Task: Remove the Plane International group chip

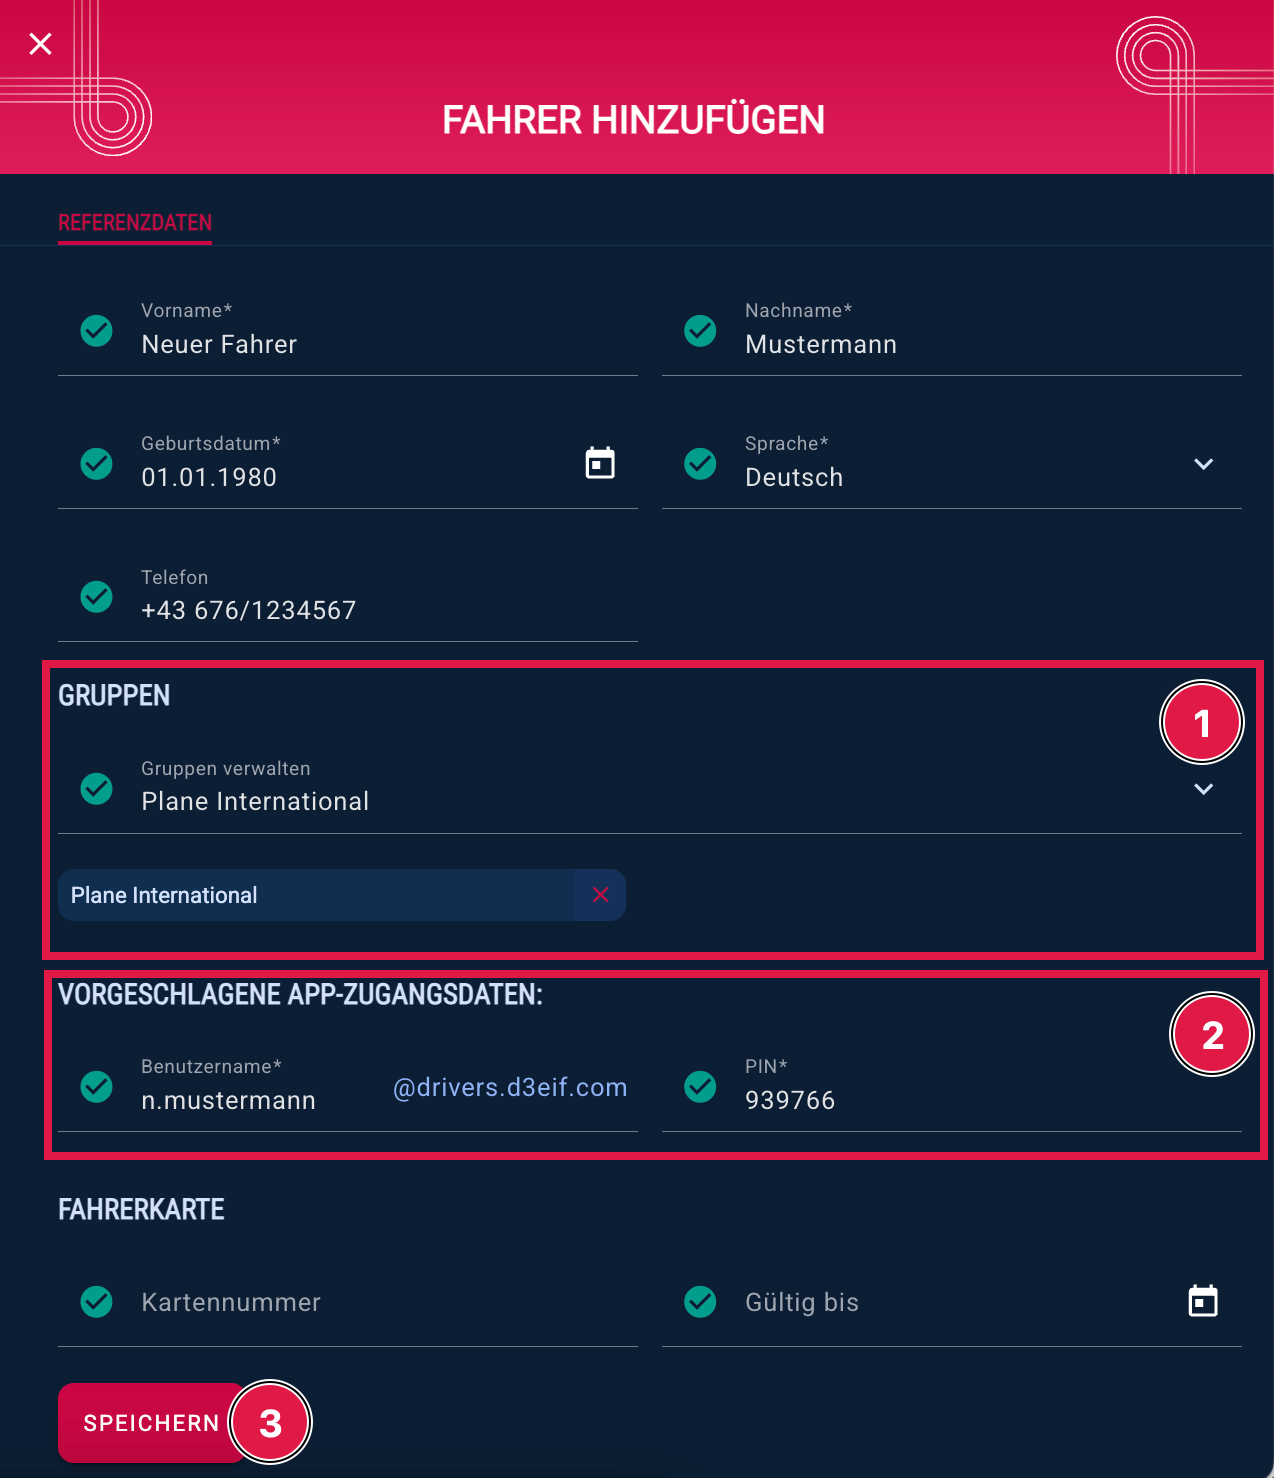Action: [600, 895]
